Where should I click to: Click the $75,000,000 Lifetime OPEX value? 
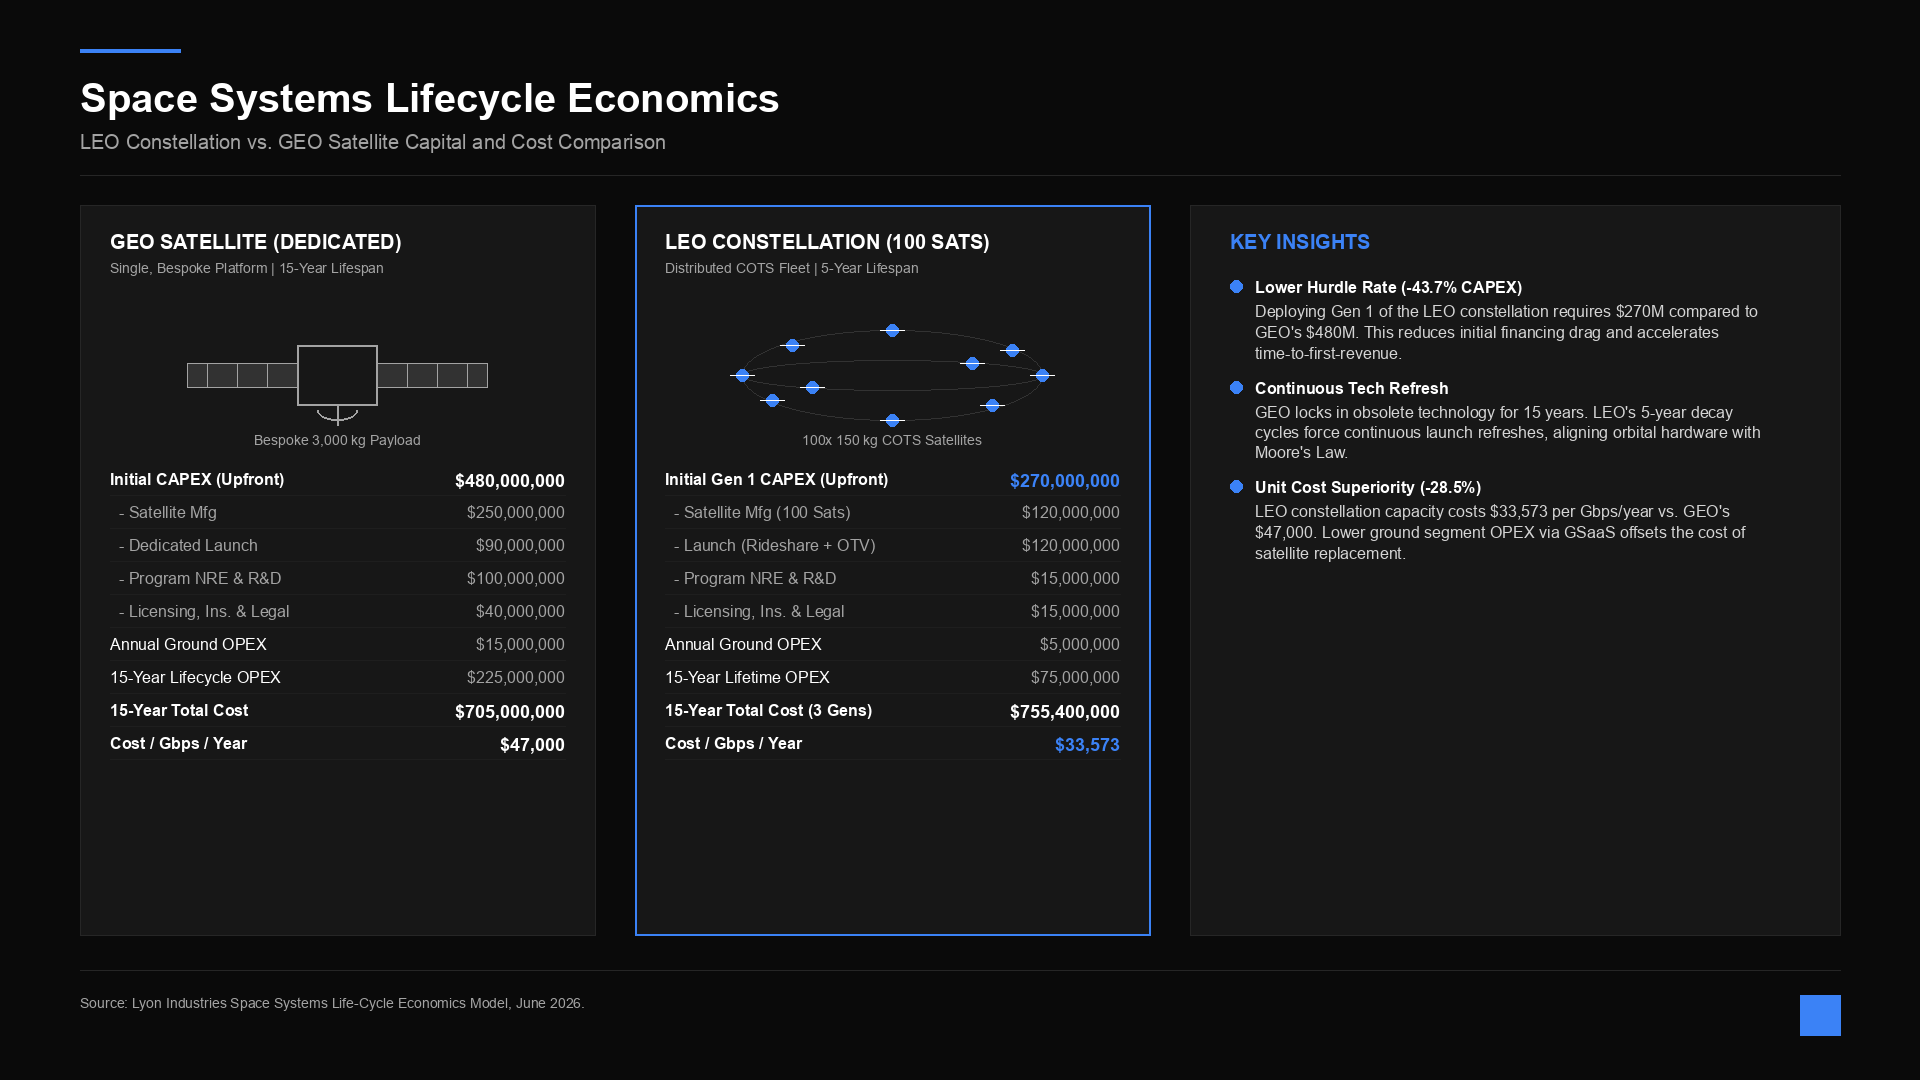1075,677
